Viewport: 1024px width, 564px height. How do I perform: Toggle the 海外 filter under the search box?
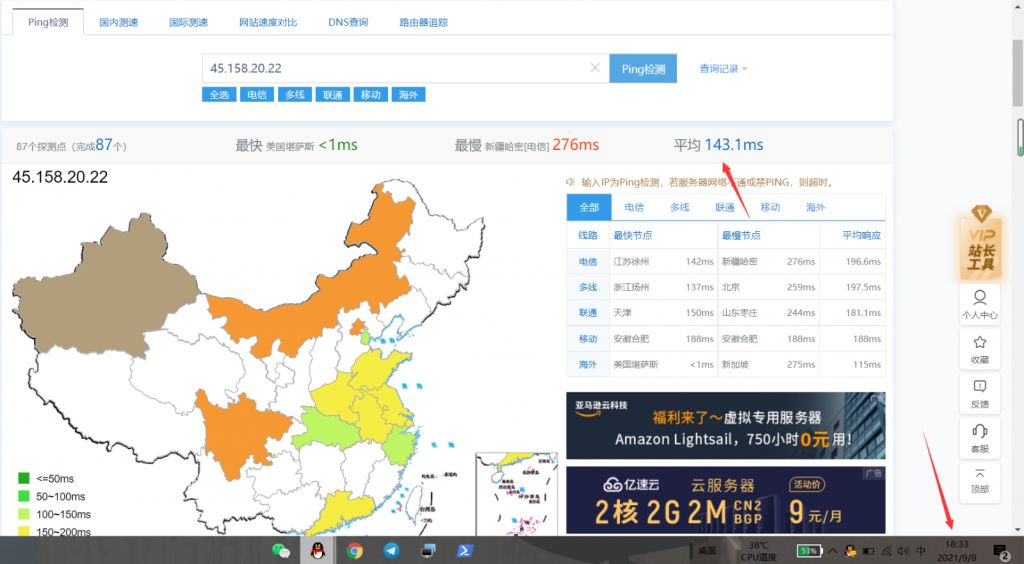click(408, 95)
